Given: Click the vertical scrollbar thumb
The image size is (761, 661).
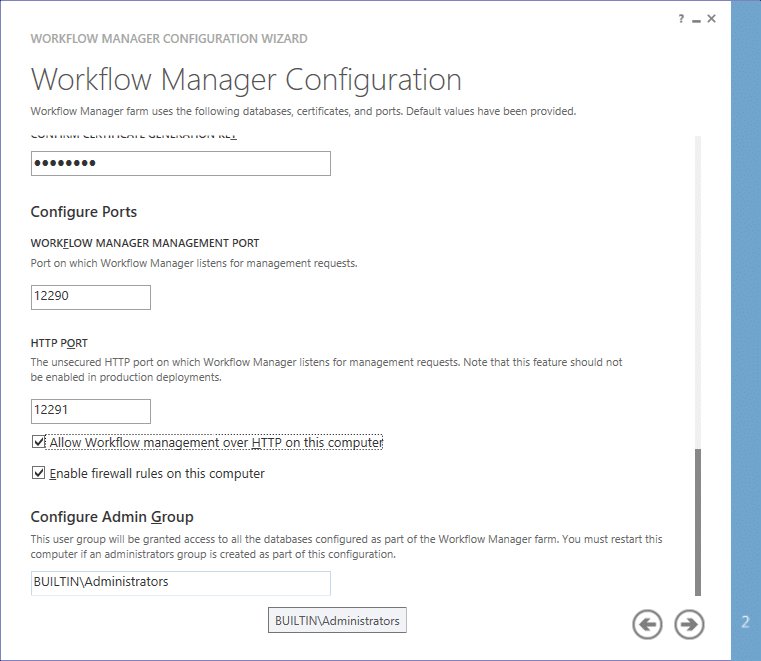Looking at the screenshot, I should [698, 522].
